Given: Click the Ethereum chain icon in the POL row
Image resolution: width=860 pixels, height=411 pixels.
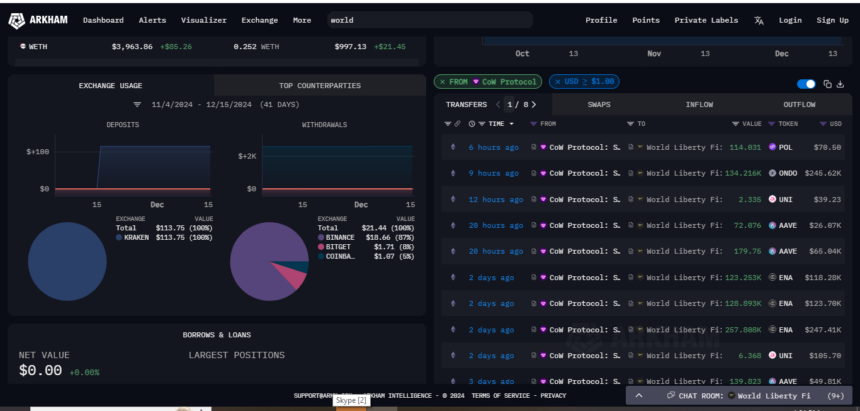Looking at the screenshot, I should tap(453, 147).
